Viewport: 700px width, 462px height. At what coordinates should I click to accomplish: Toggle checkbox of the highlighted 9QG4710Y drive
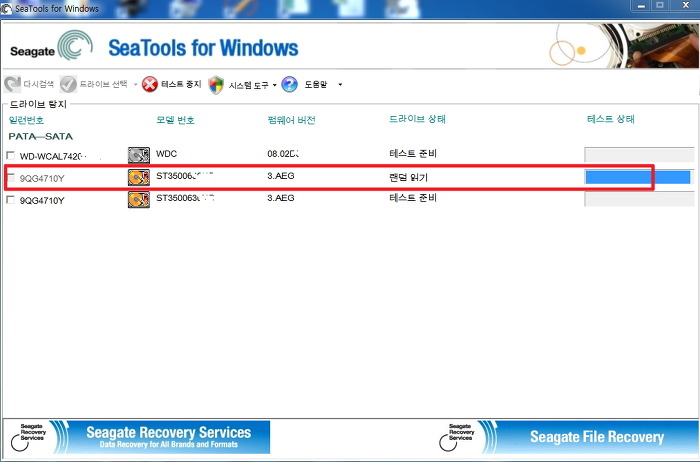[11, 178]
